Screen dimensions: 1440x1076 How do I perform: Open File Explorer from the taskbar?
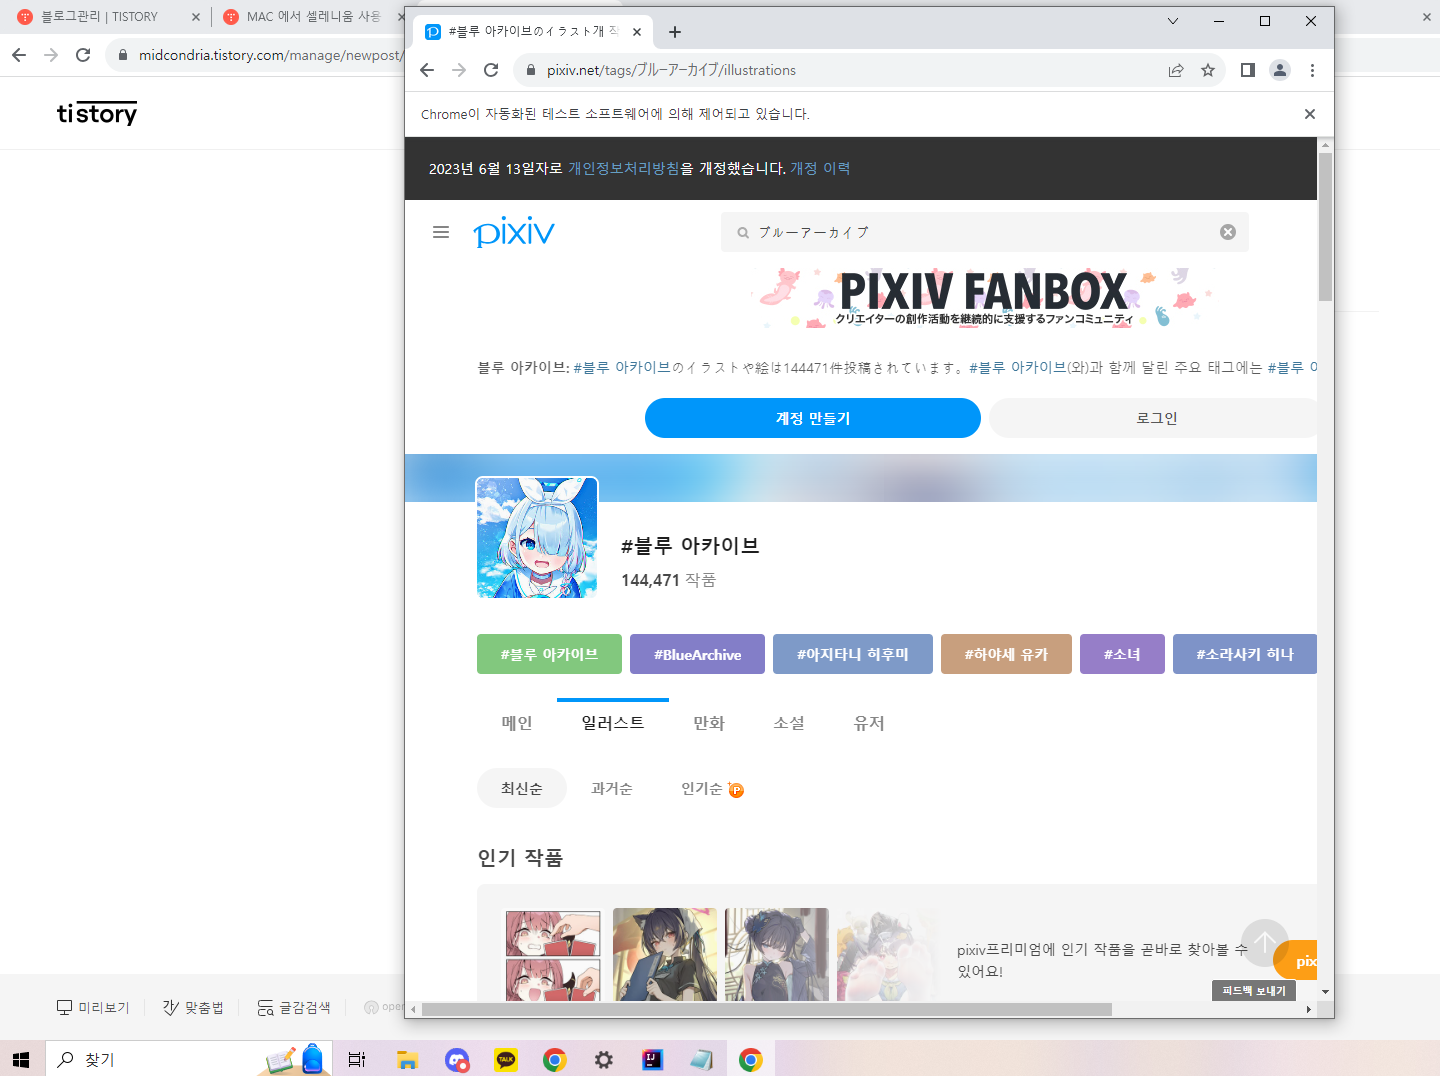407,1059
